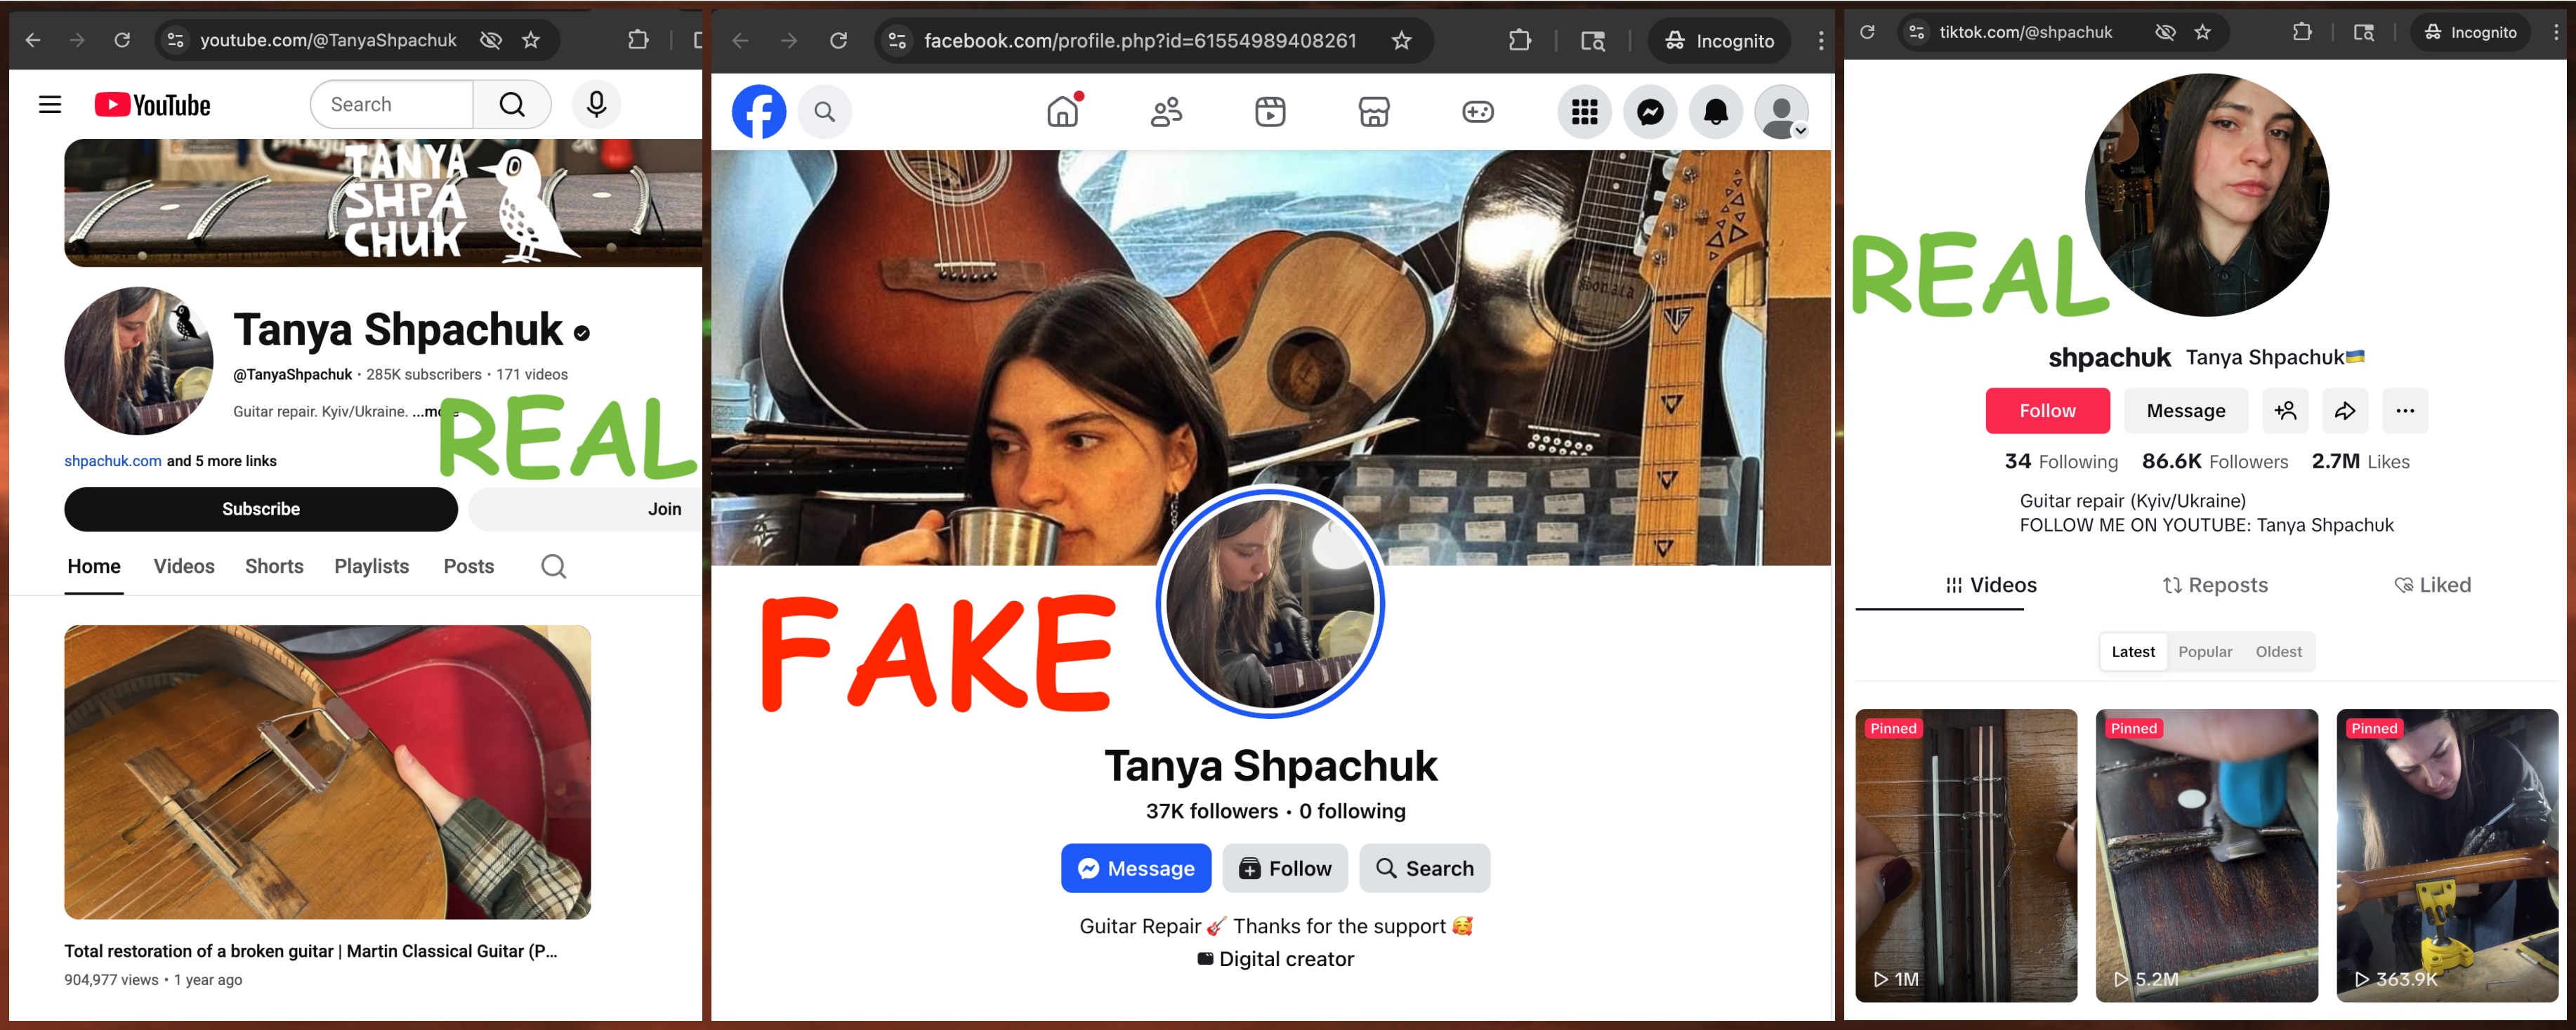This screenshot has height=1030, width=2576.
Task: Open Facebook menu grid icon
Action: pos(1584,112)
